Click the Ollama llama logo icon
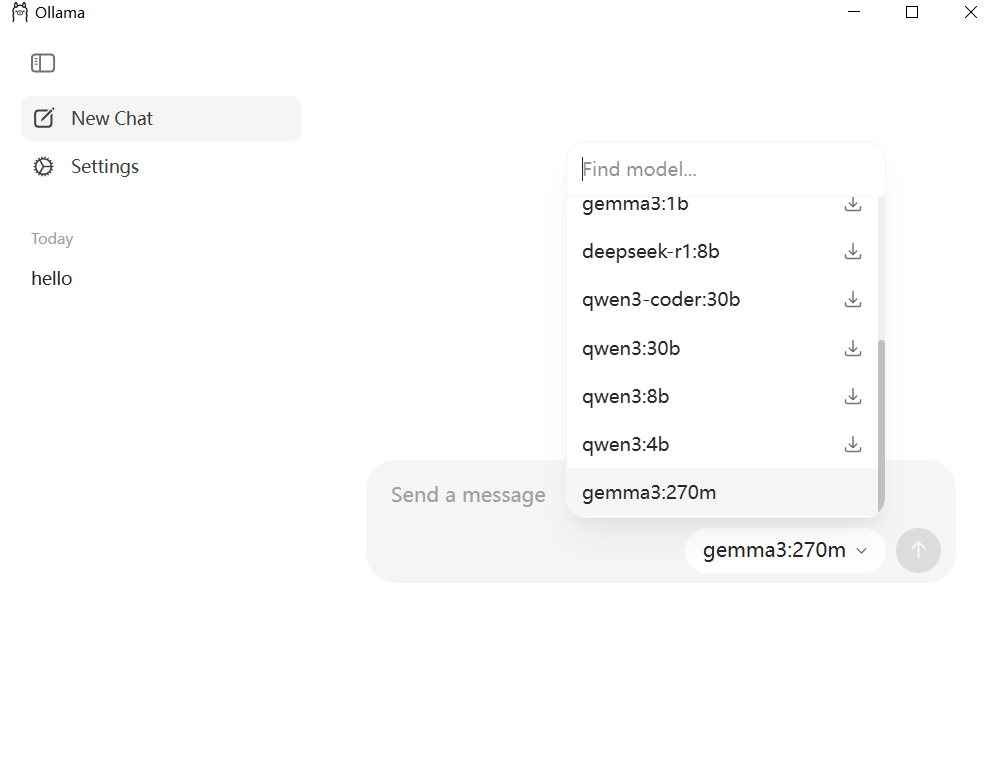The height and width of the screenshot is (782, 1000). click(20, 13)
